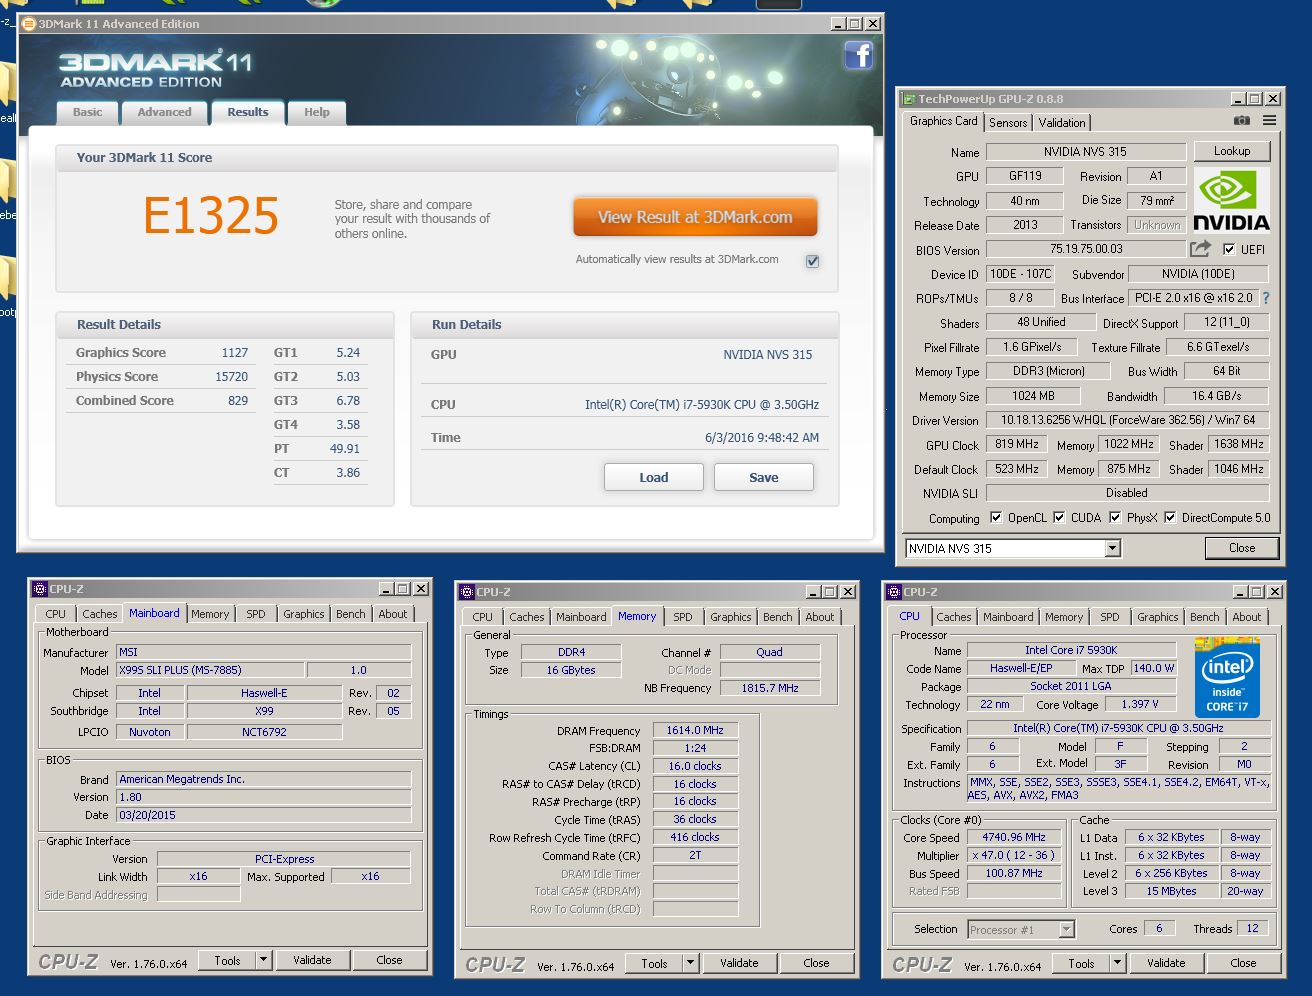Click the CPU-Z Mainboard window title icon
The image size is (1312, 996).
pyautogui.click(x=40, y=589)
